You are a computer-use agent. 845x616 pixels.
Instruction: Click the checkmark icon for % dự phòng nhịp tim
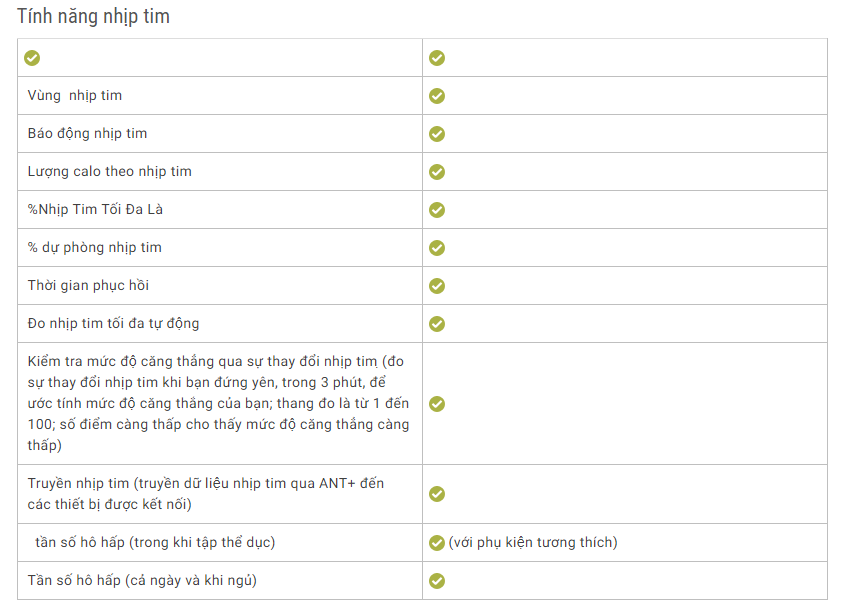click(437, 248)
